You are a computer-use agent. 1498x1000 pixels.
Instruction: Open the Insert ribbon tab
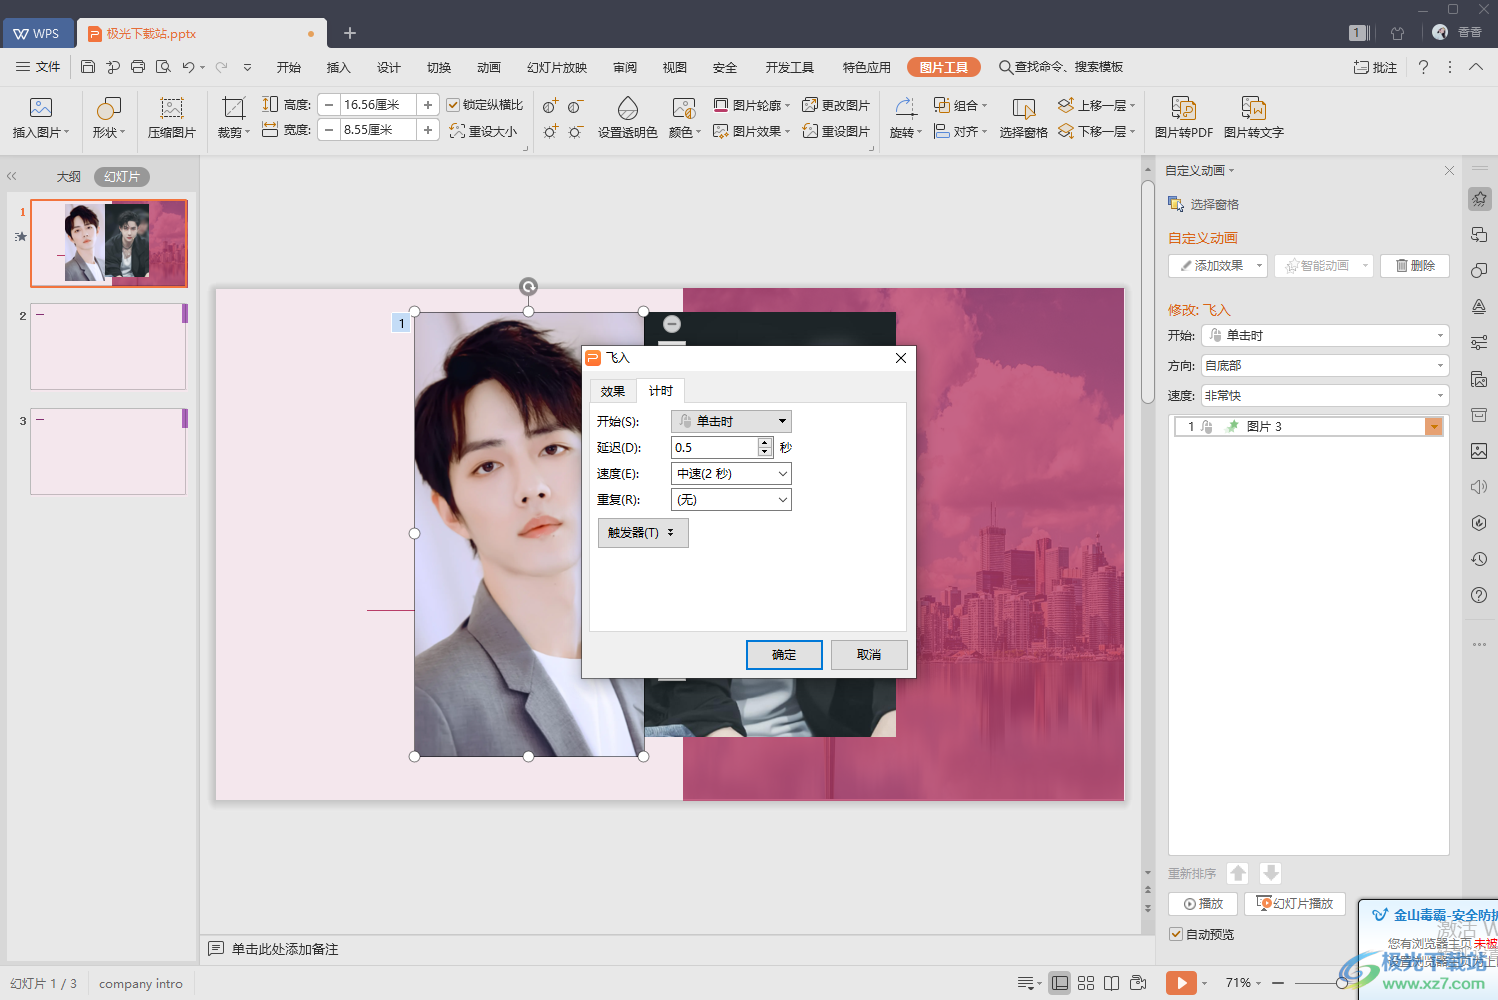339,67
